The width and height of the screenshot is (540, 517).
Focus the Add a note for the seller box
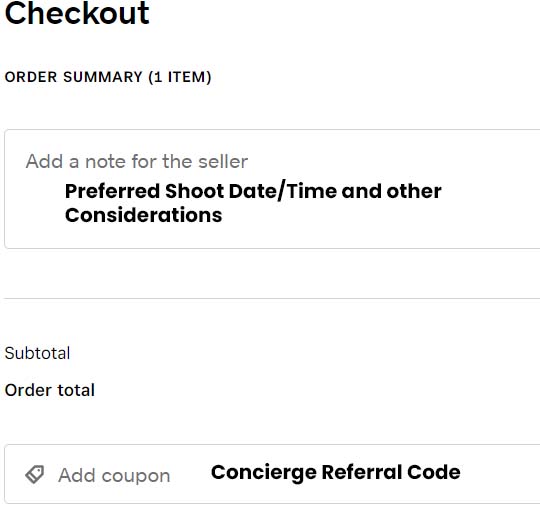[x=272, y=189]
